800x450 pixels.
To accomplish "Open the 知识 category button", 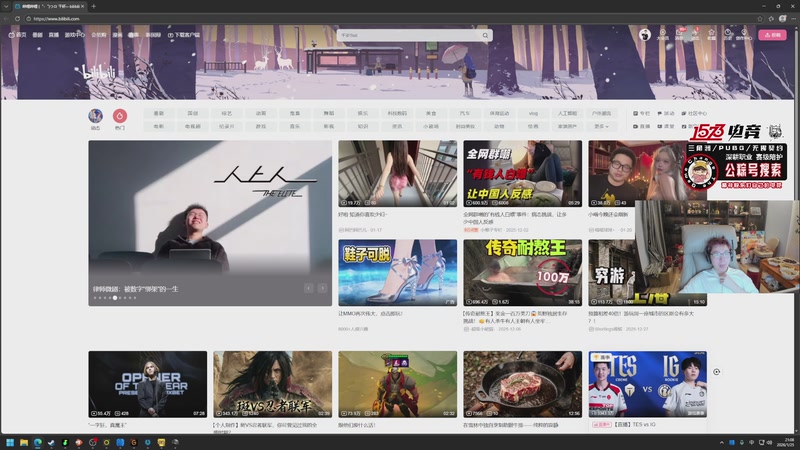I will [363, 126].
